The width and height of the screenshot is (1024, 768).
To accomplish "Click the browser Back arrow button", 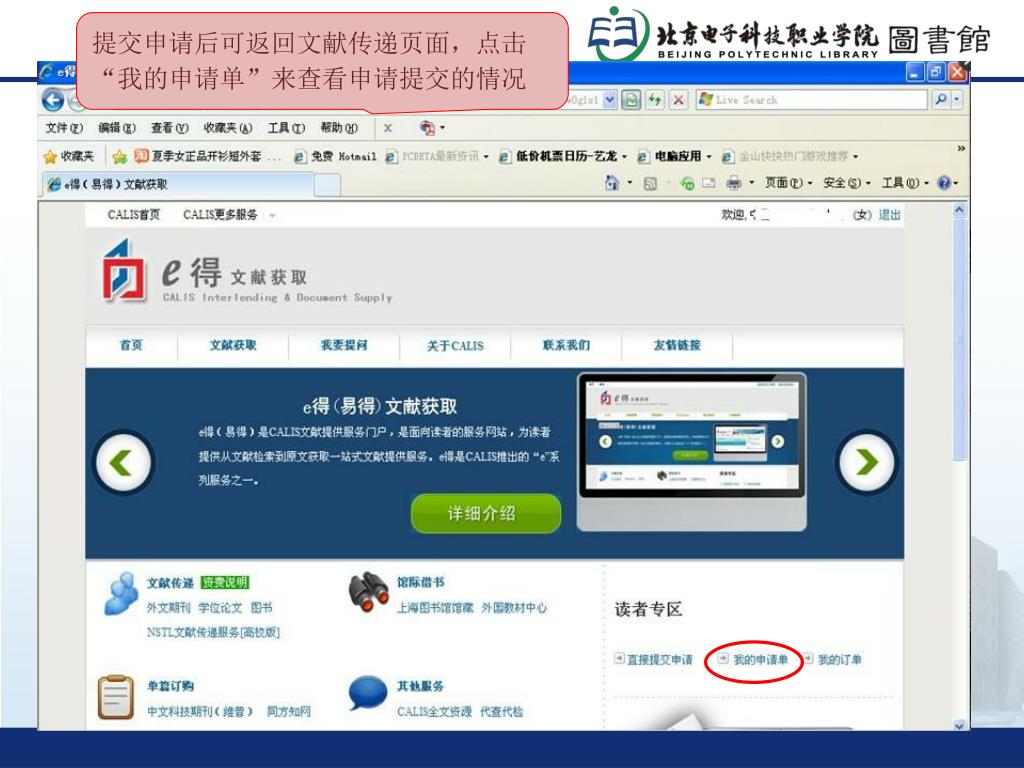I will [53, 100].
